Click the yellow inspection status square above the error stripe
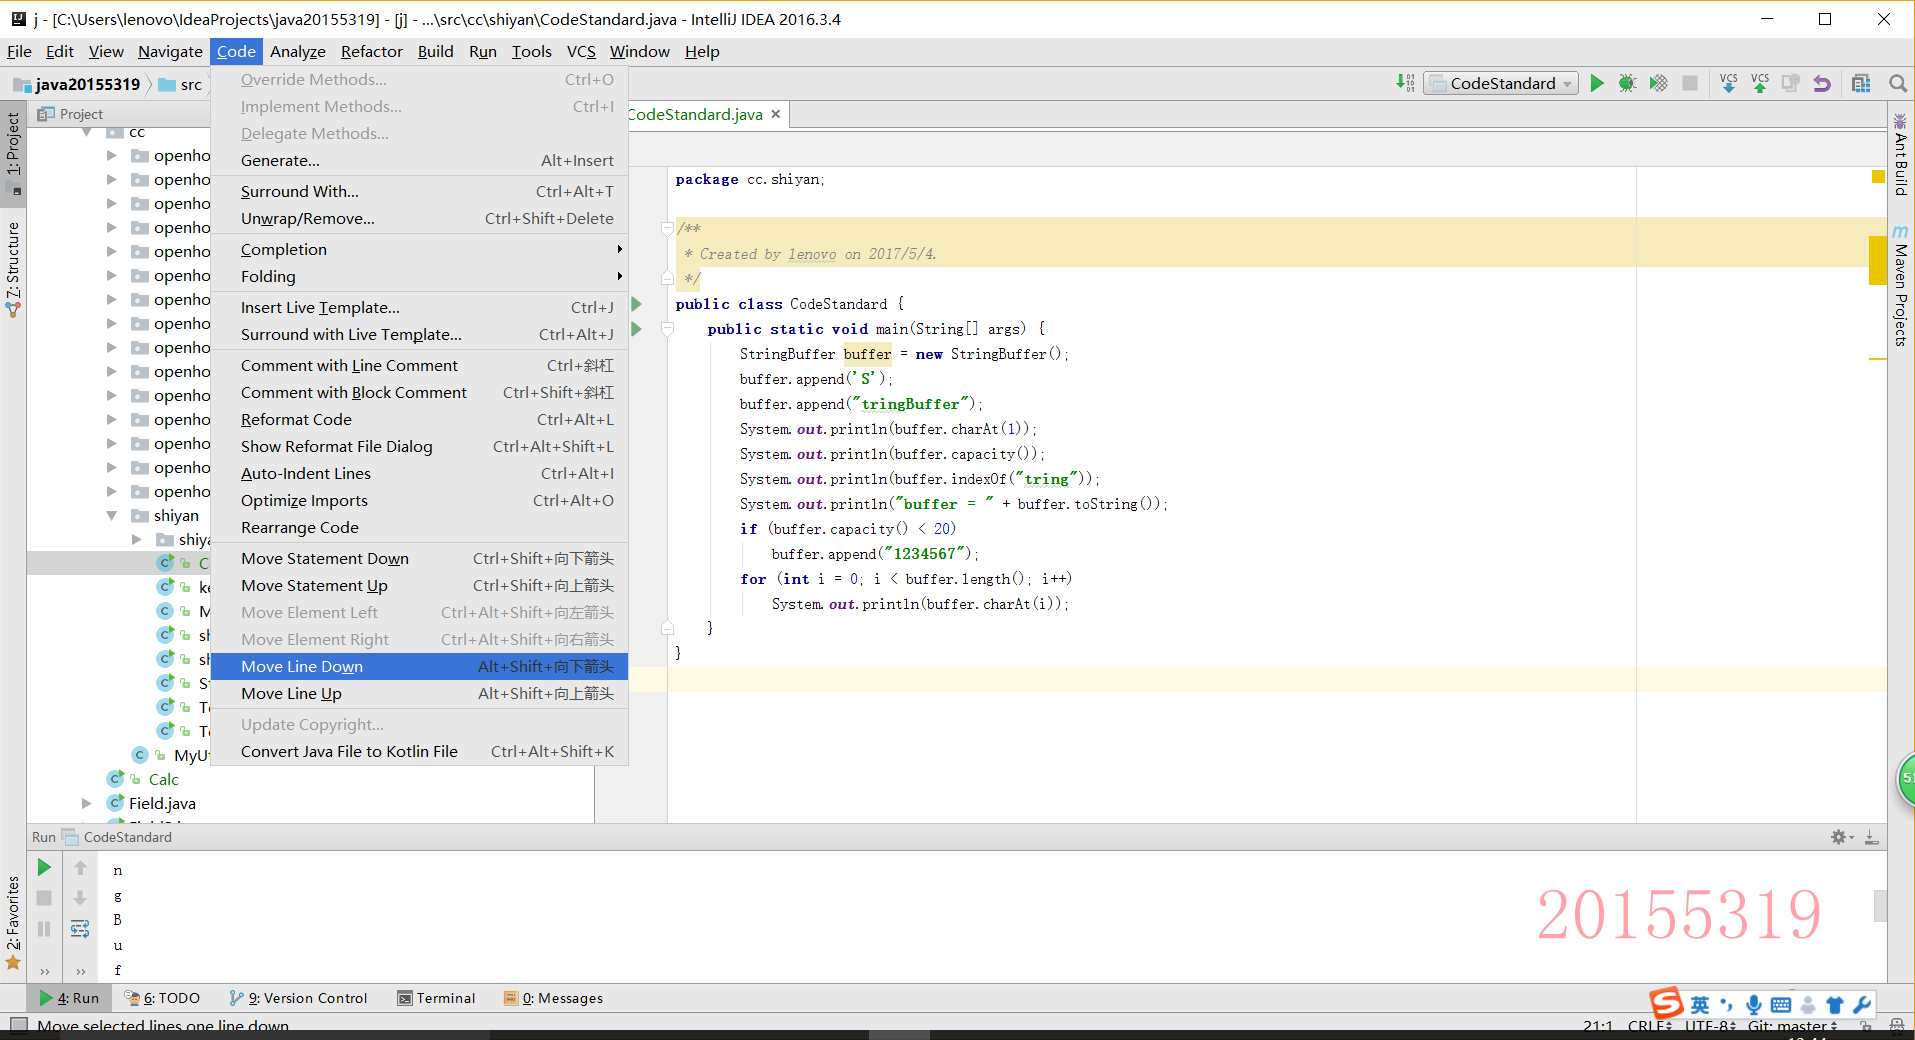Viewport: 1915px width, 1040px height. [1877, 176]
